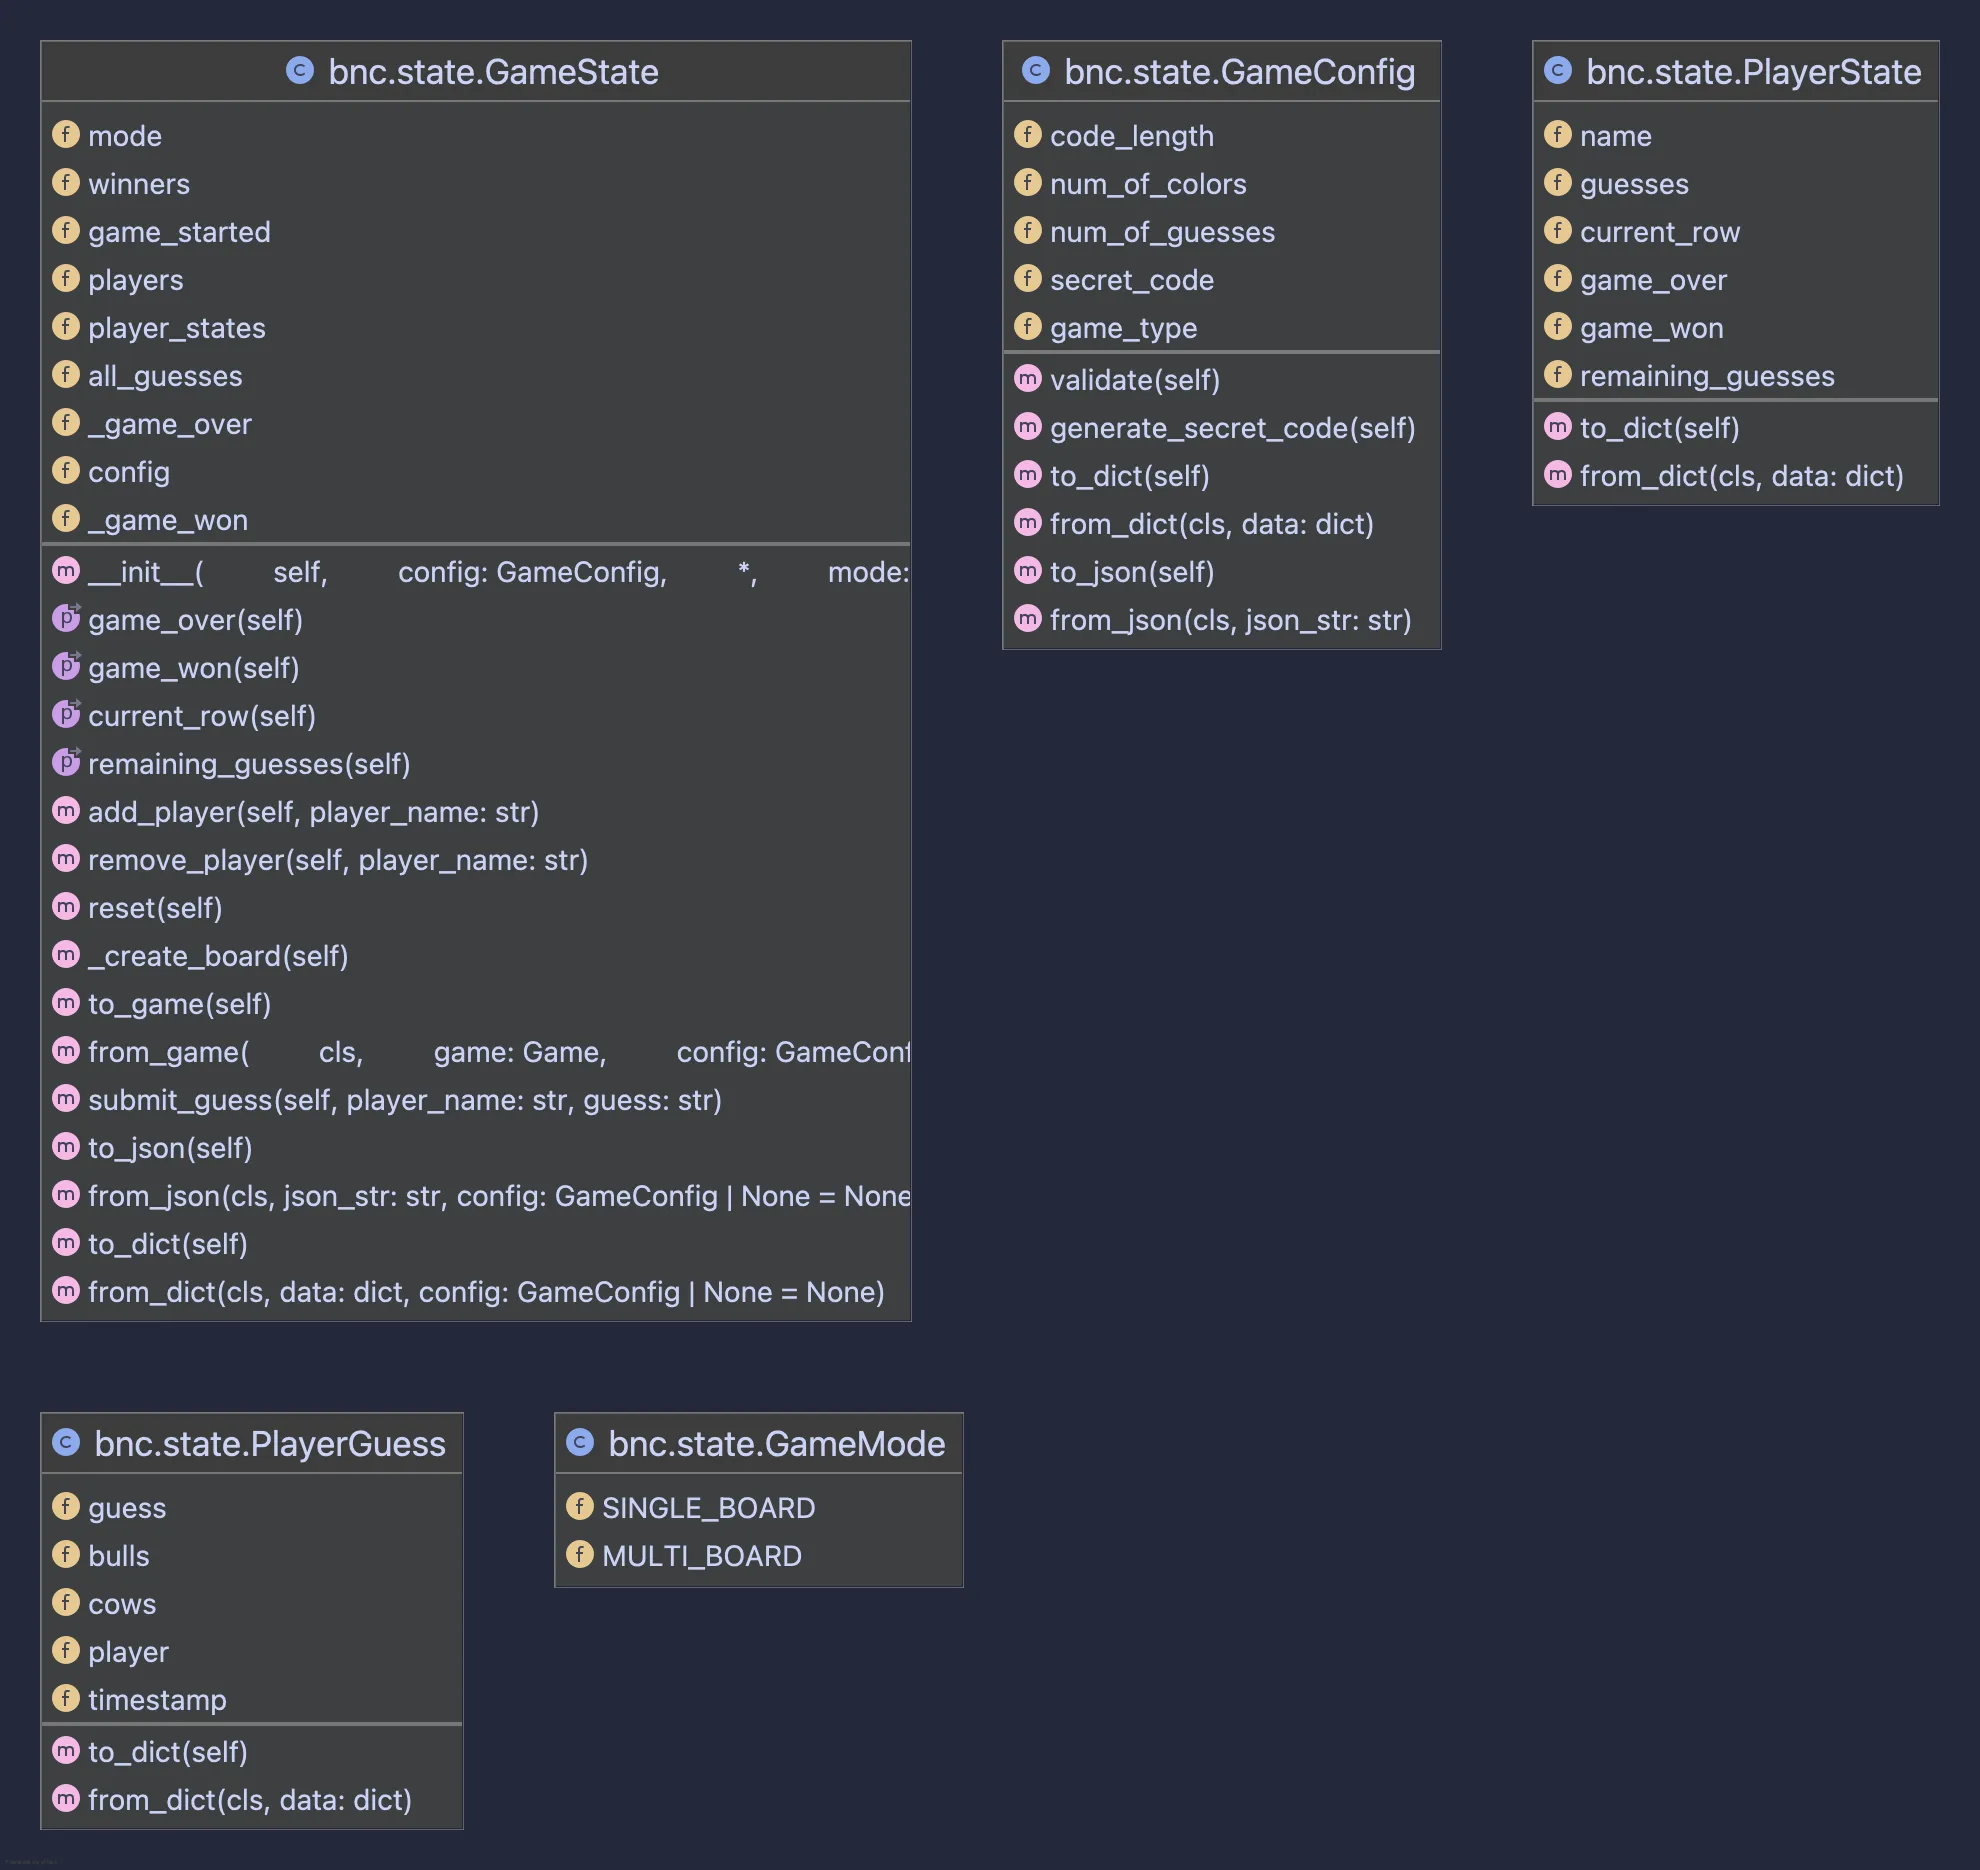Select the player field in PlayerGuess
Image resolution: width=1980 pixels, height=1870 pixels.
[128, 1652]
